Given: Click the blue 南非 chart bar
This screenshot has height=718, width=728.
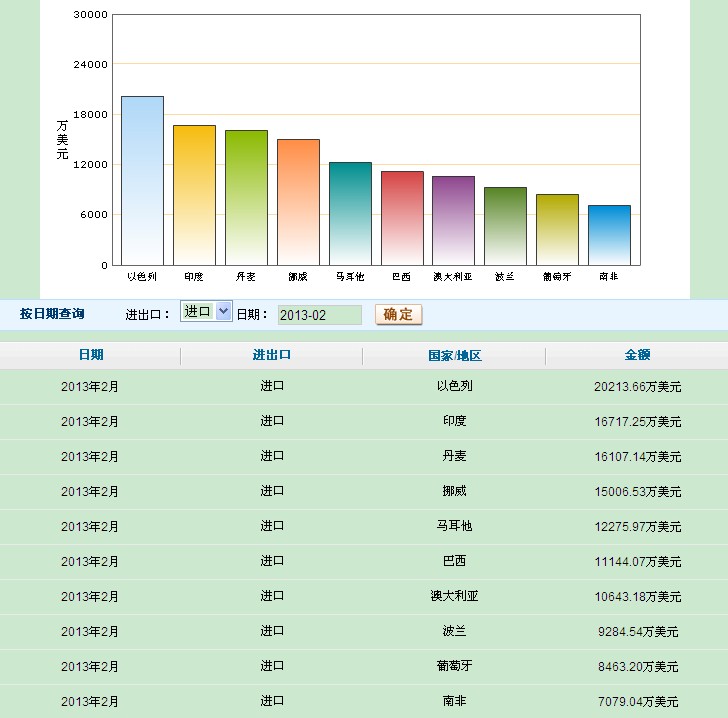Looking at the screenshot, I should click(609, 235).
